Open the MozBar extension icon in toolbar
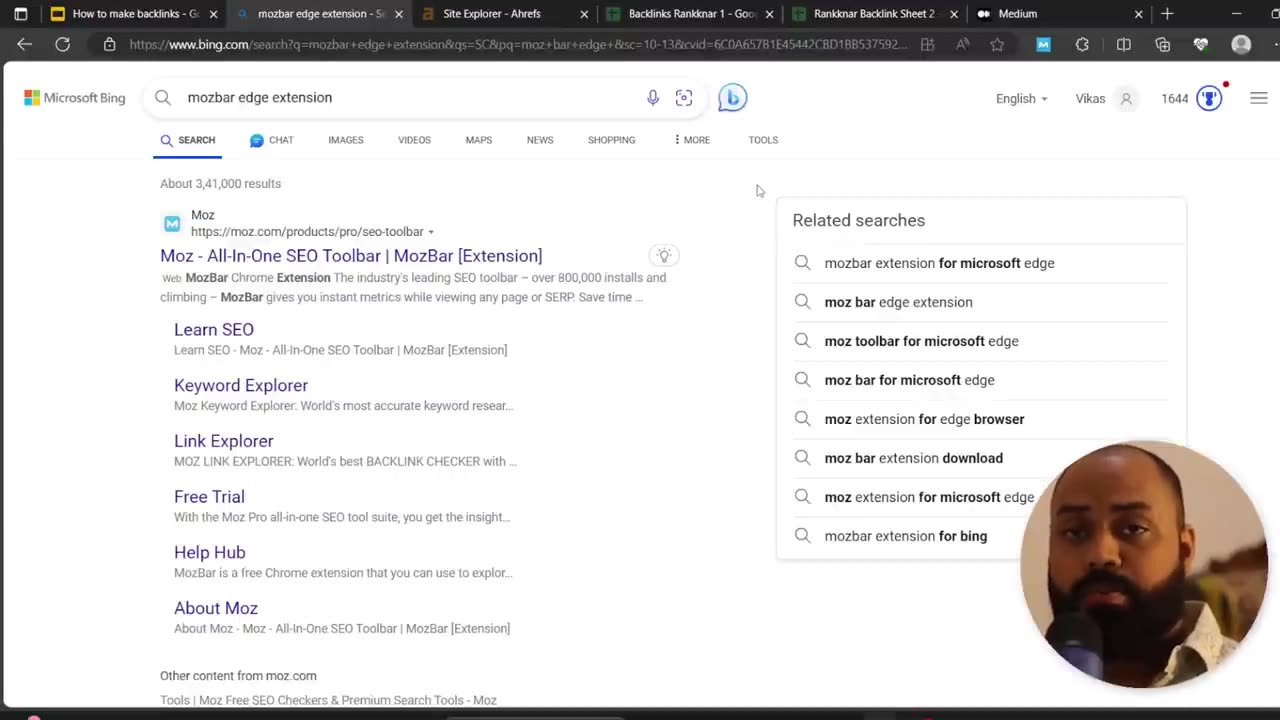1280x720 pixels. 1043,44
